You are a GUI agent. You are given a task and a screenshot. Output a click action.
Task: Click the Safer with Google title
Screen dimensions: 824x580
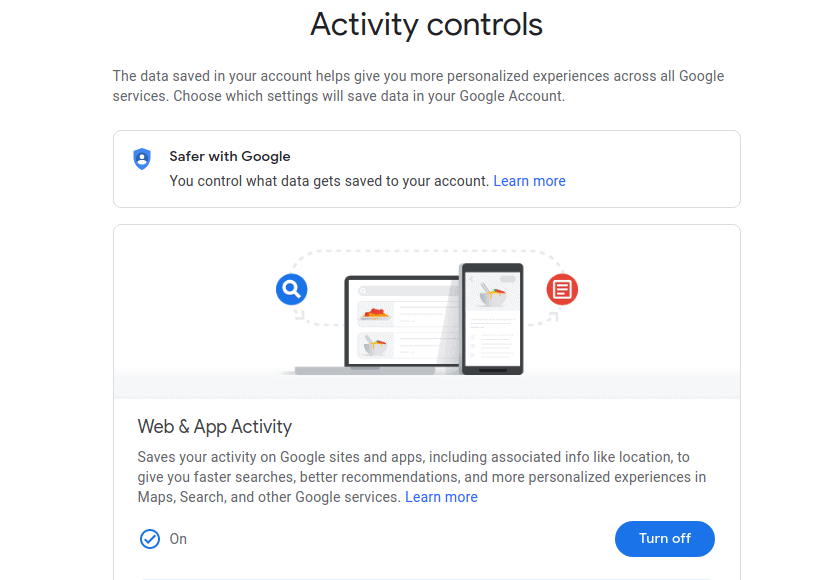tap(230, 157)
